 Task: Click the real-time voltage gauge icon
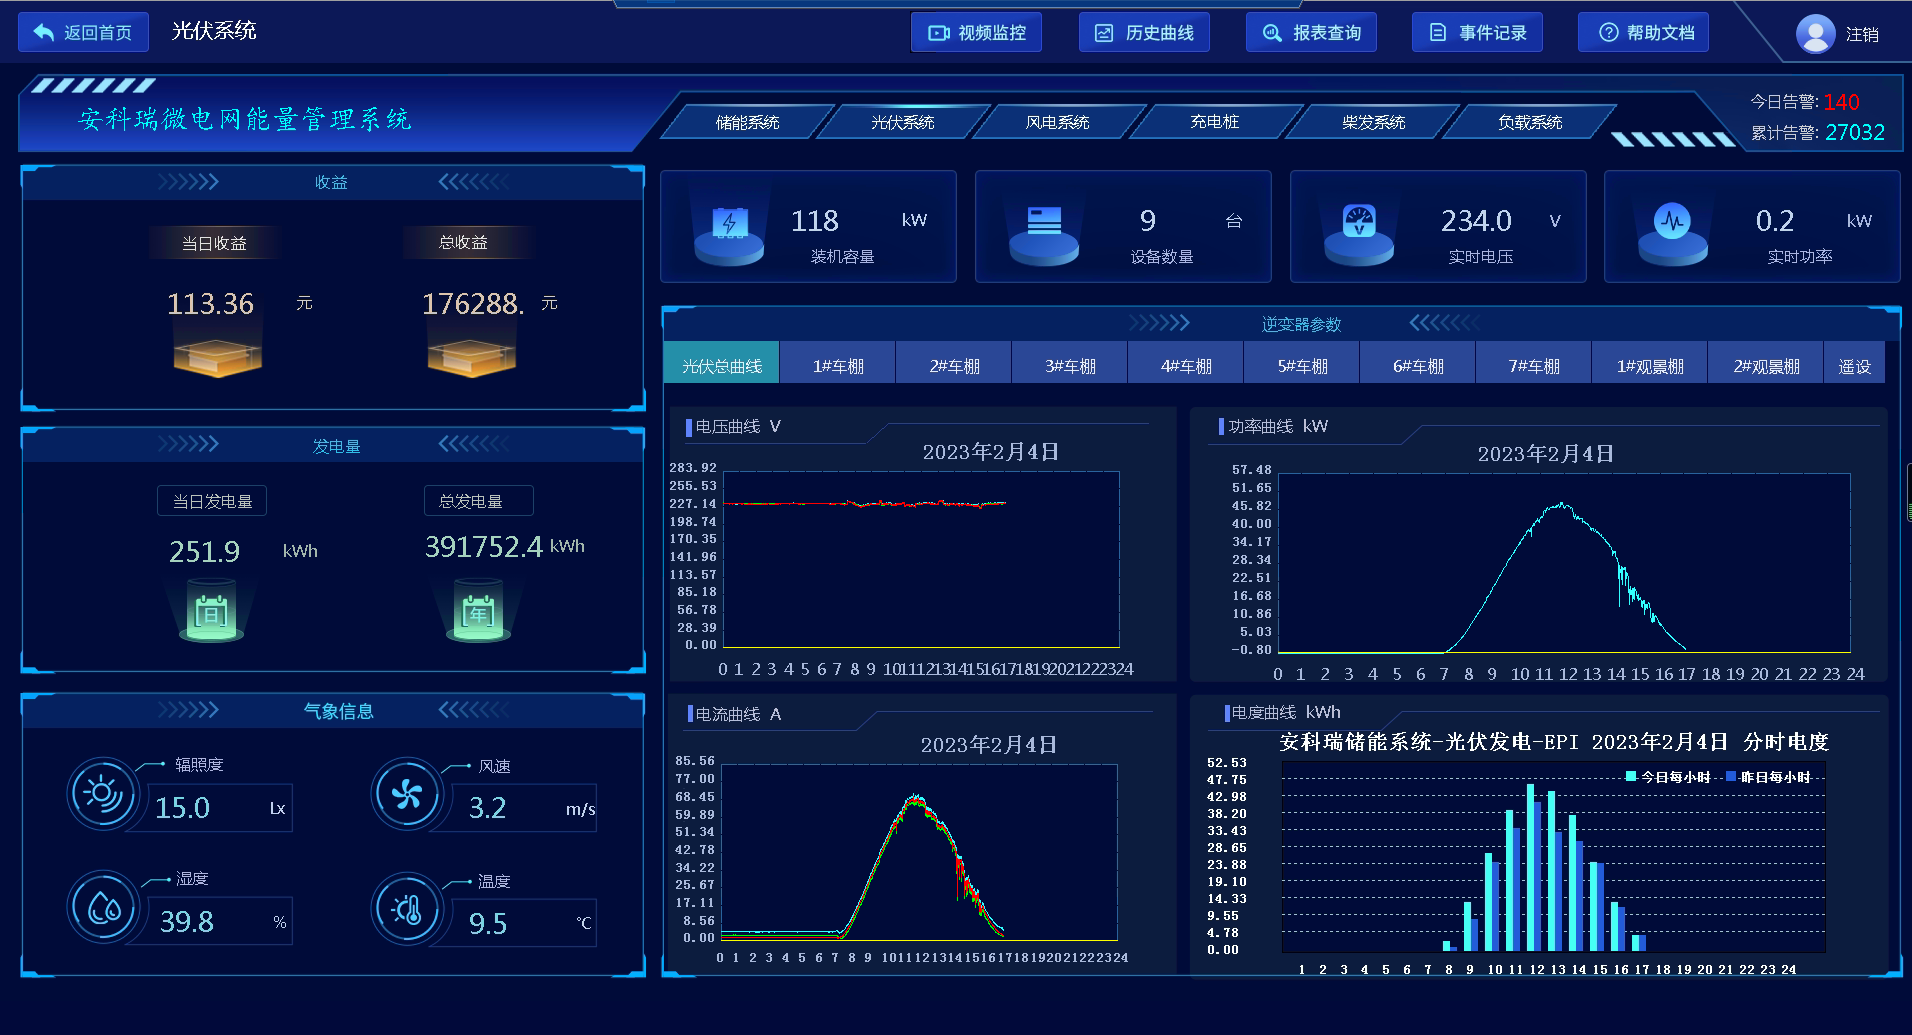pyautogui.click(x=1358, y=222)
